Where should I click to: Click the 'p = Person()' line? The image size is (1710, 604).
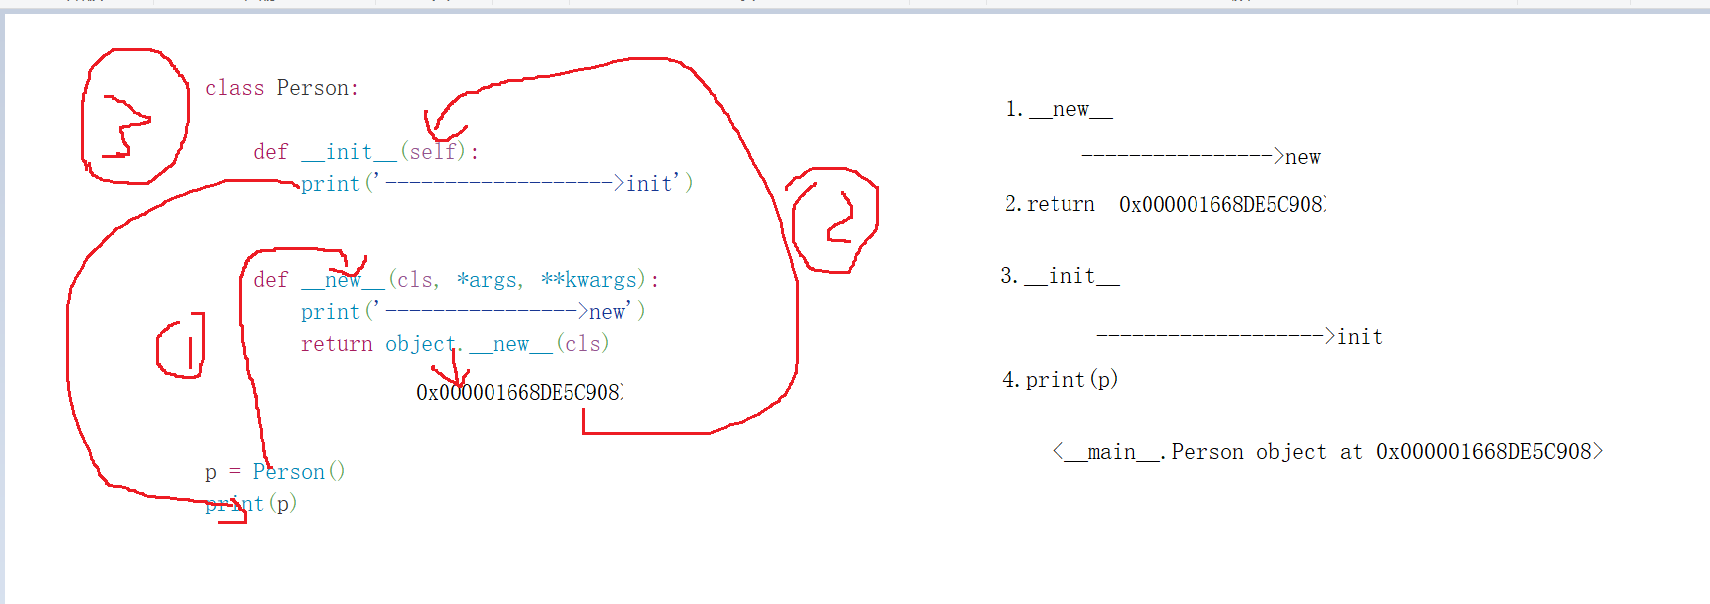[275, 472]
